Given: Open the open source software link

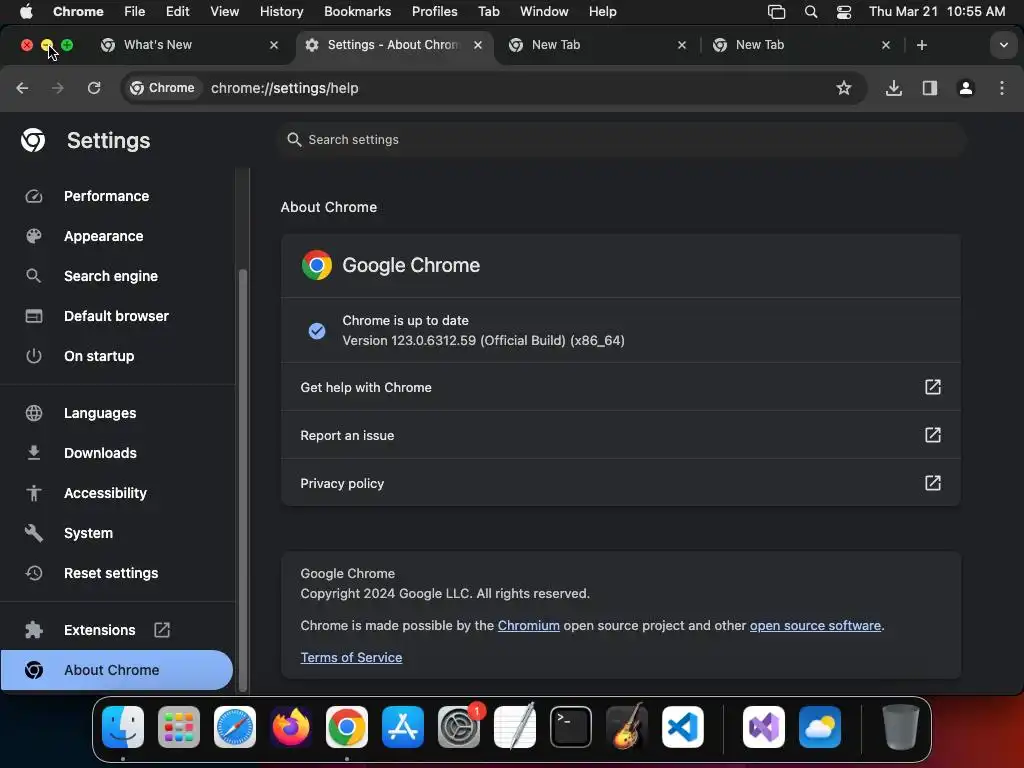Looking at the screenshot, I should [815, 626].
